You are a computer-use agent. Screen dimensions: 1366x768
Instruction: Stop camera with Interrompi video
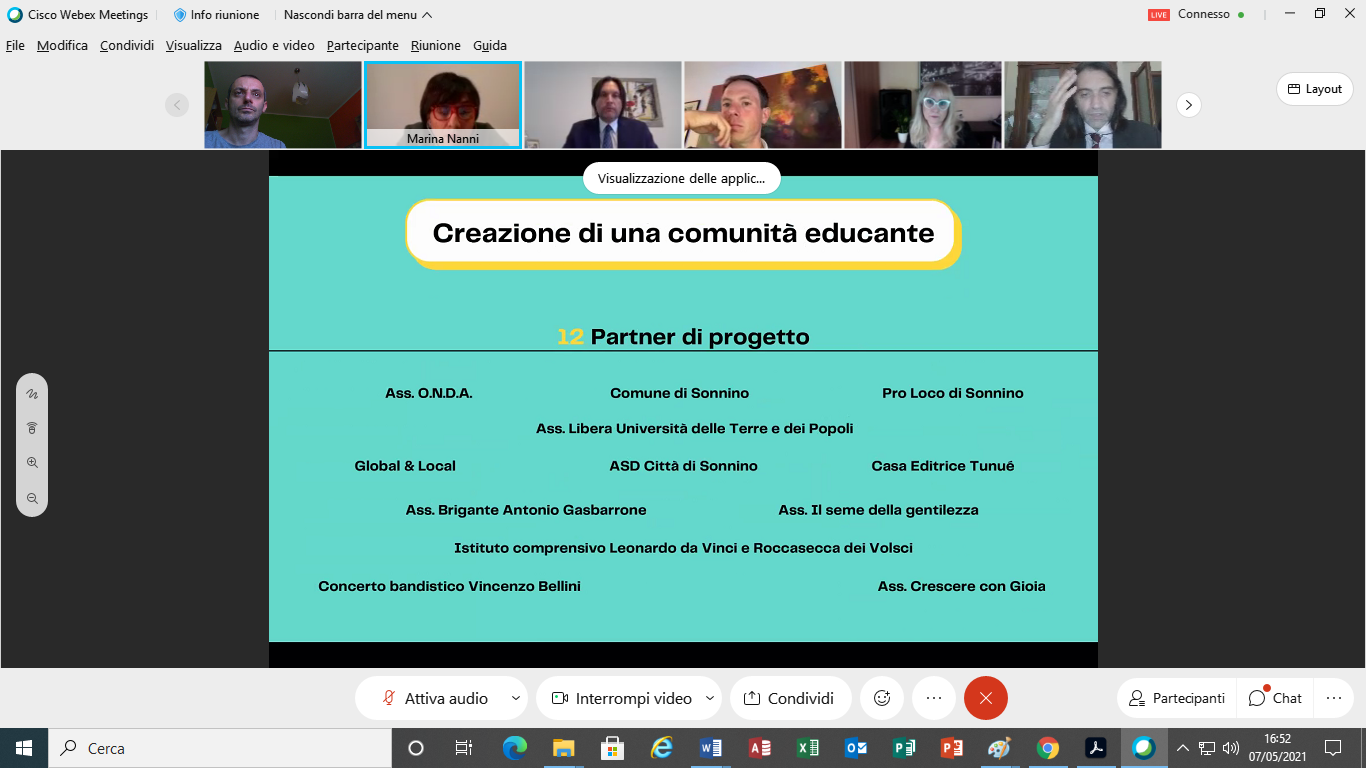[x=622, y=698]
